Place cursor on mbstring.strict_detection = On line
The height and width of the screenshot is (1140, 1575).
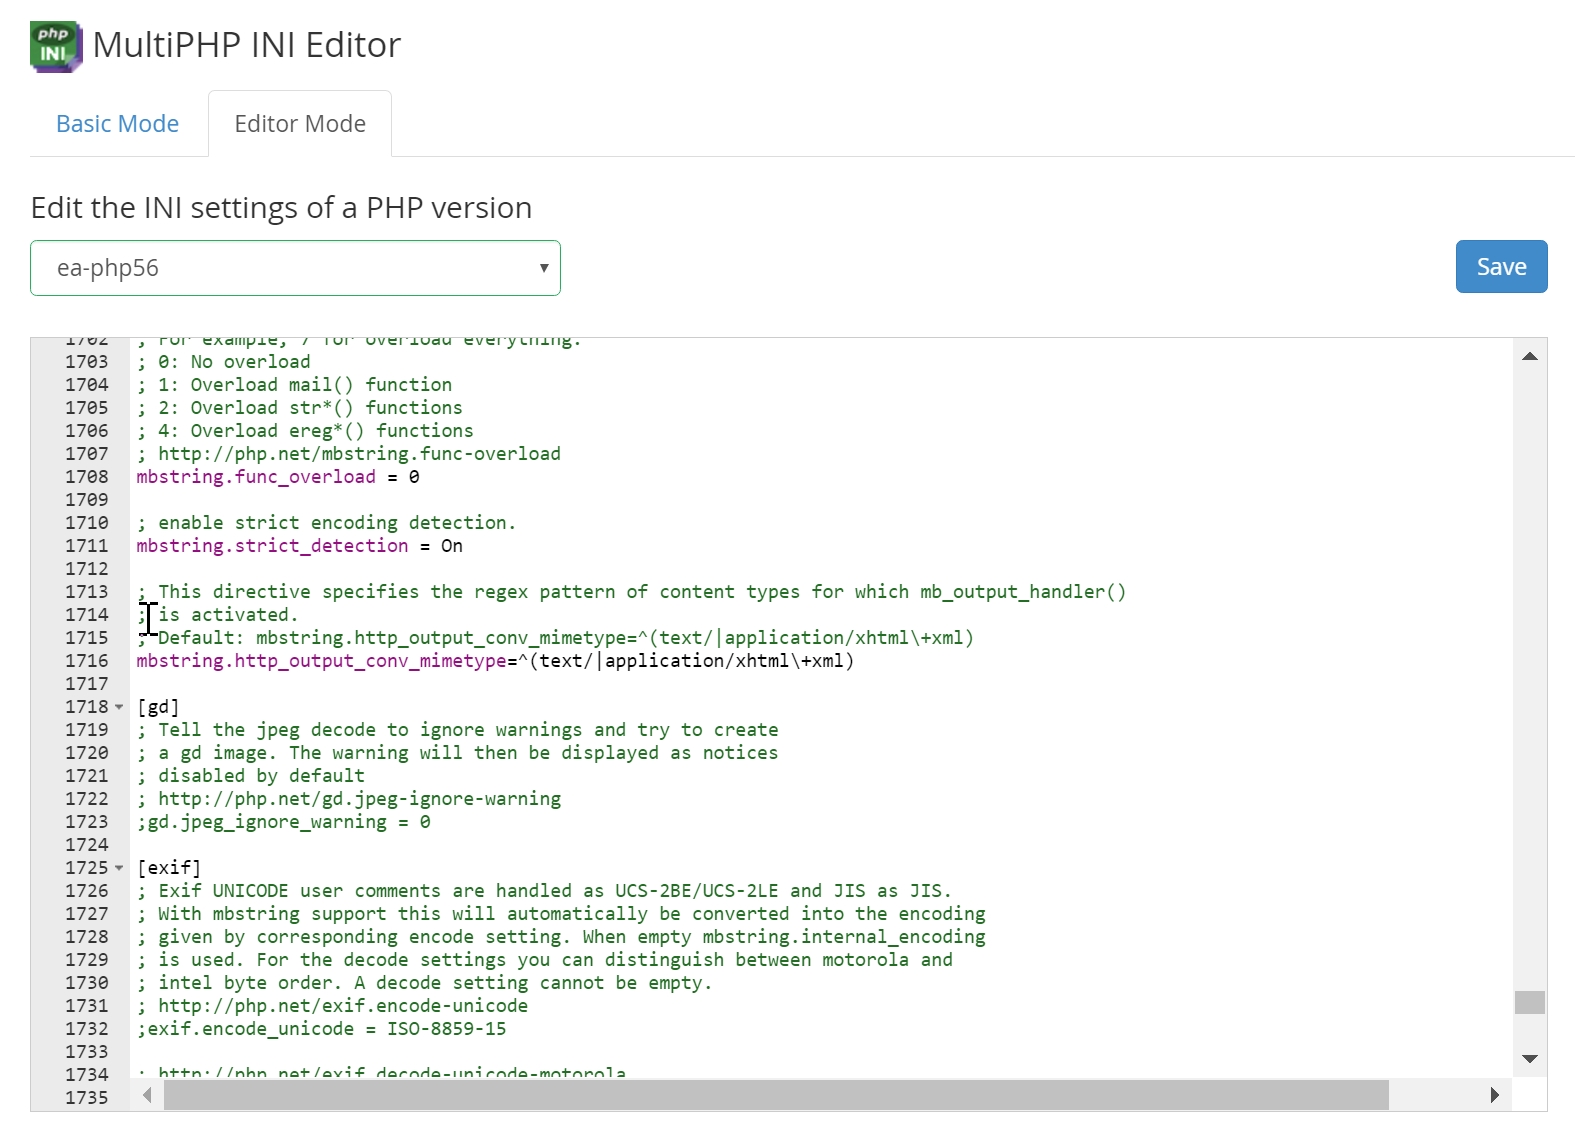(299, 546)
